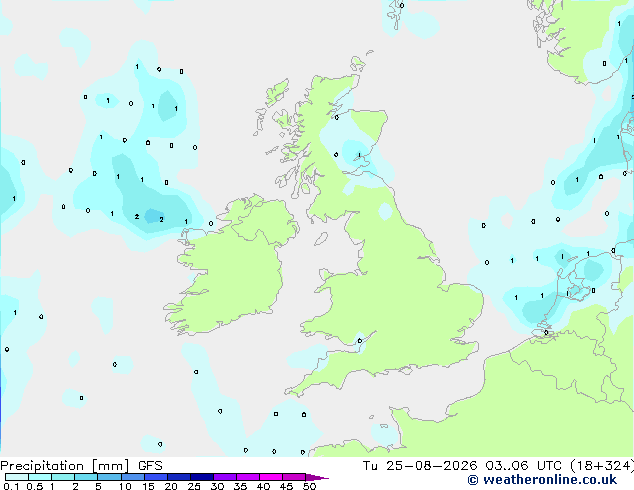Pick the legend swatch between 1 and 2
Screen dimensions: 634x490
point(63,477)
